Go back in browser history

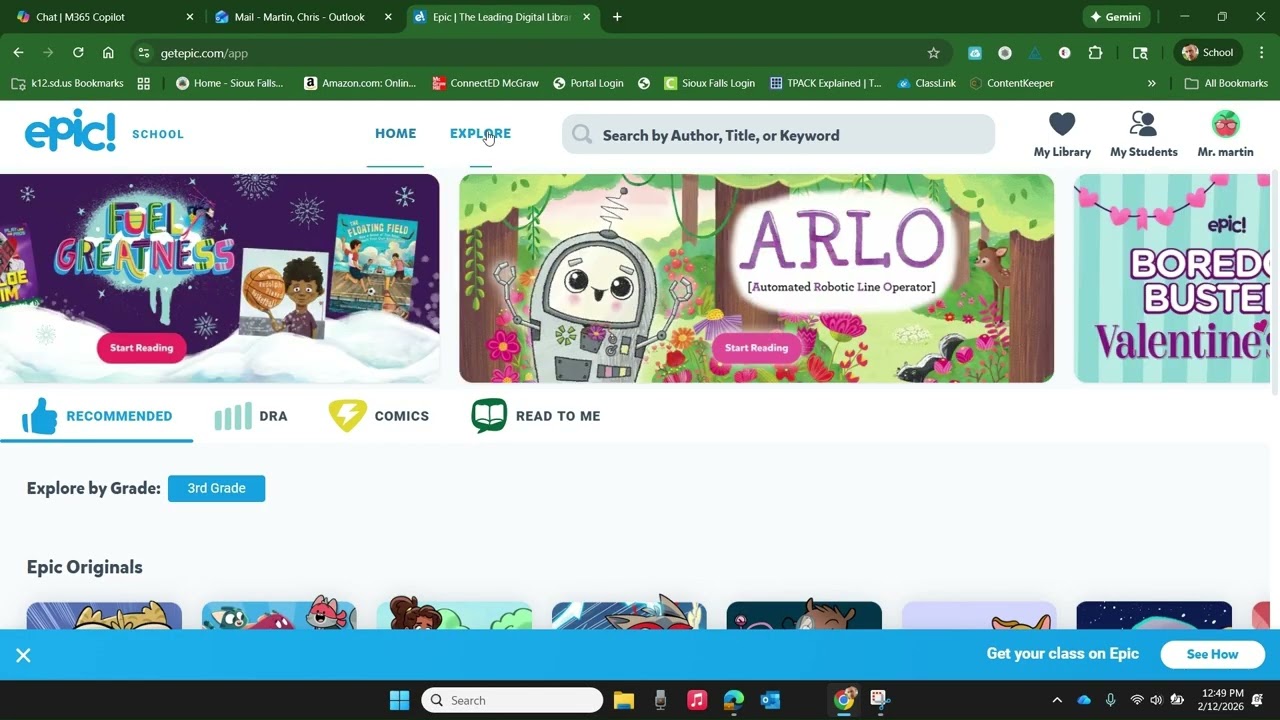click(18, 53)
